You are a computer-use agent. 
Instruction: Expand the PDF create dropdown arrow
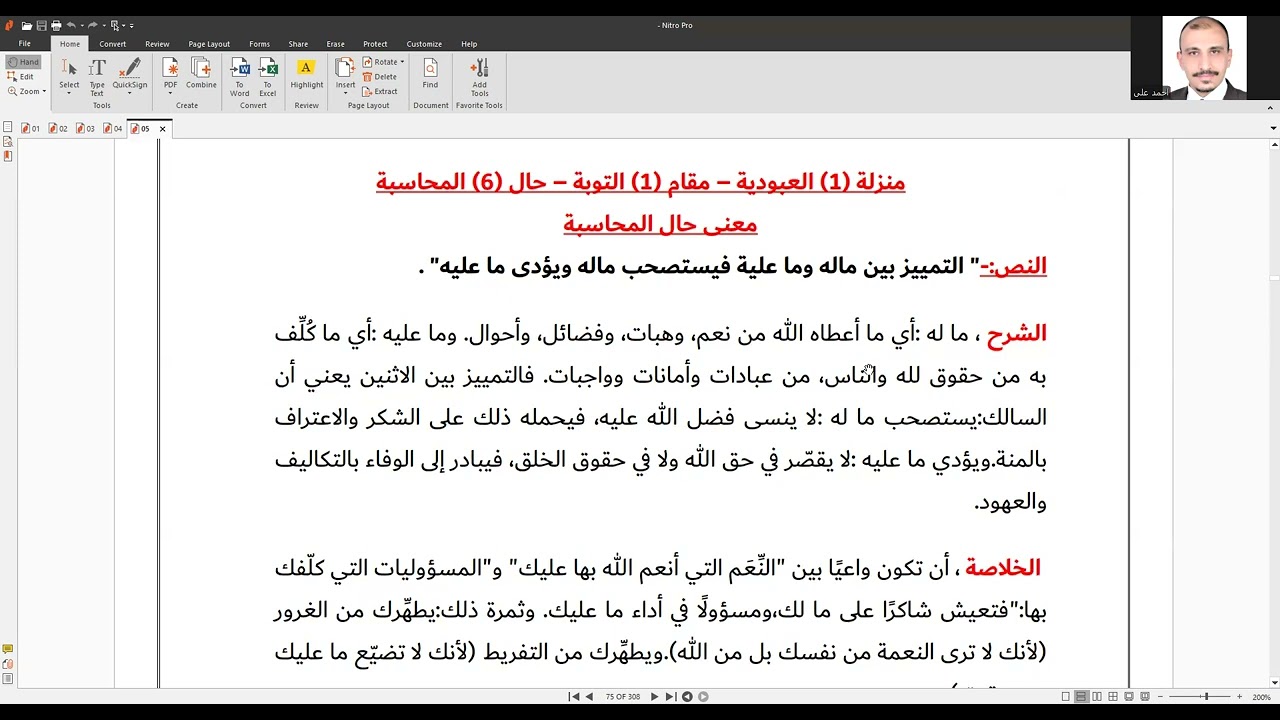click(x=171, y=93)
